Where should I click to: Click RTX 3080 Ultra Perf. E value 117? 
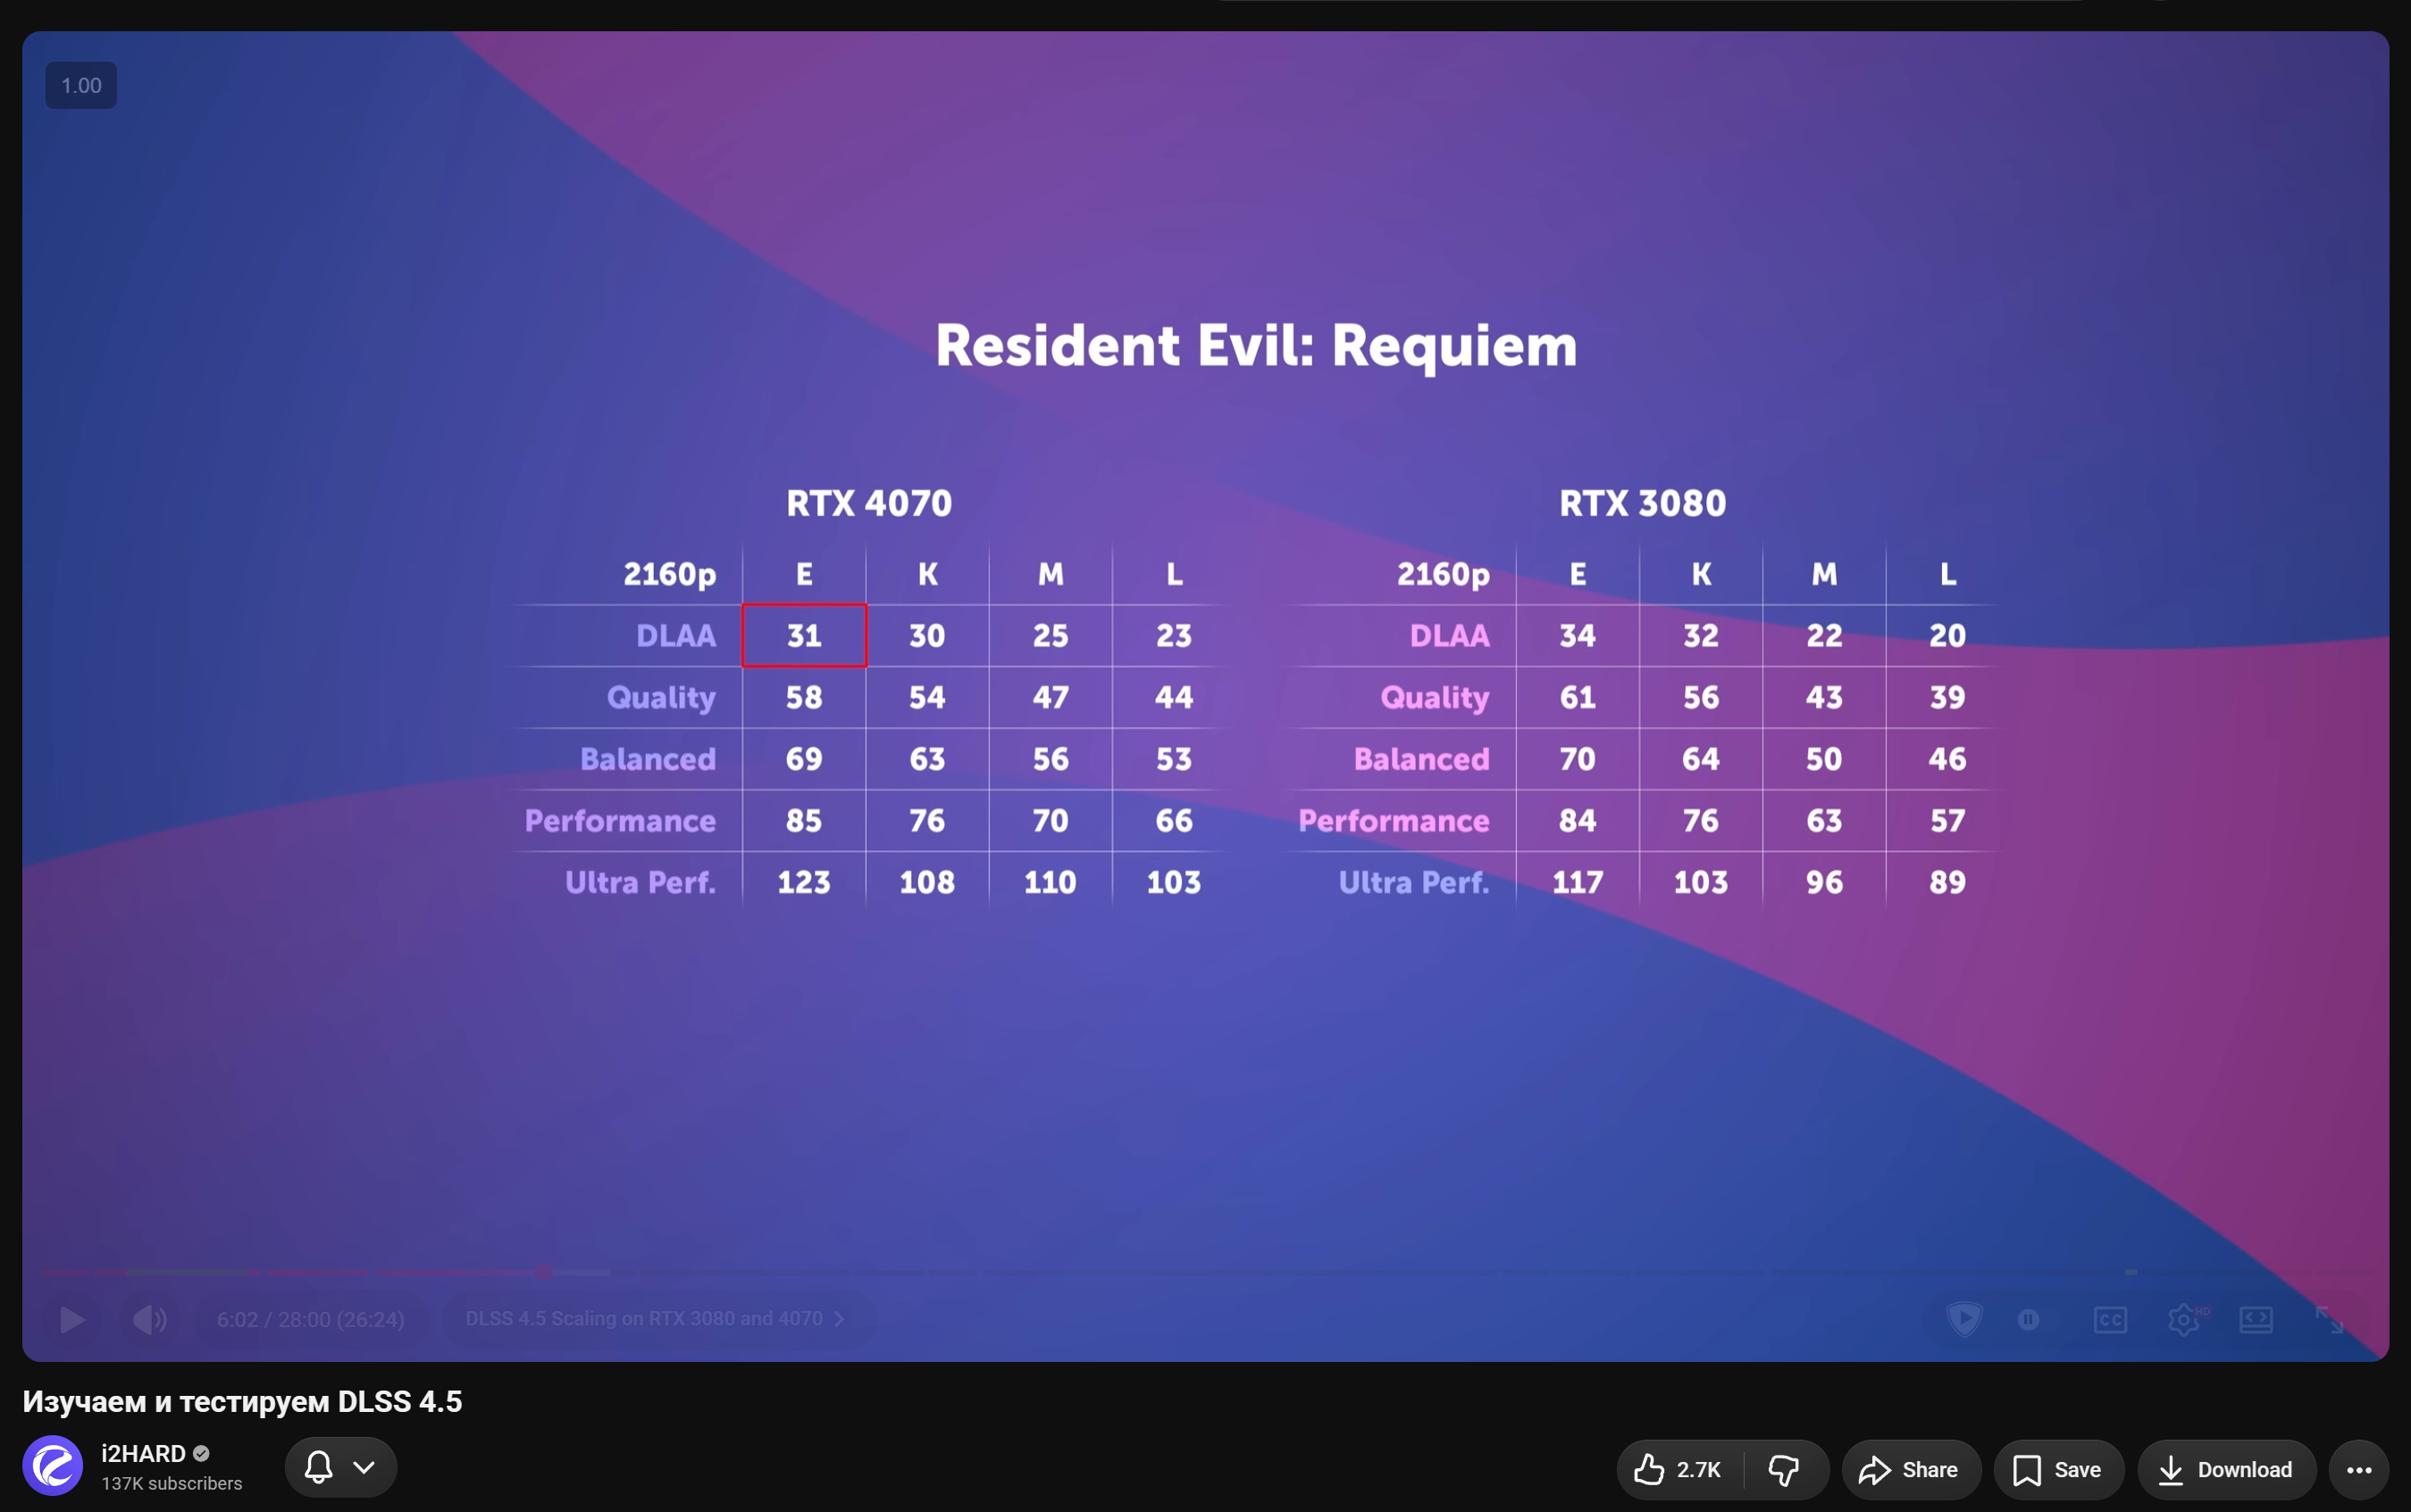pos(1577,882)
